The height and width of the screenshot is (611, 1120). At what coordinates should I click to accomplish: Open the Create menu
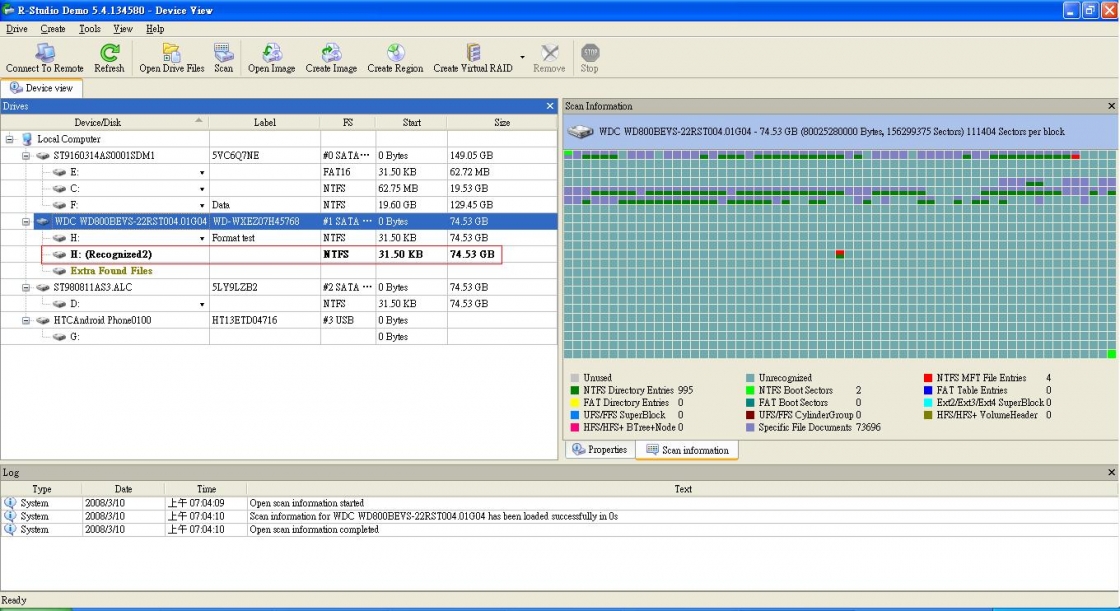[x=52, y=29]
